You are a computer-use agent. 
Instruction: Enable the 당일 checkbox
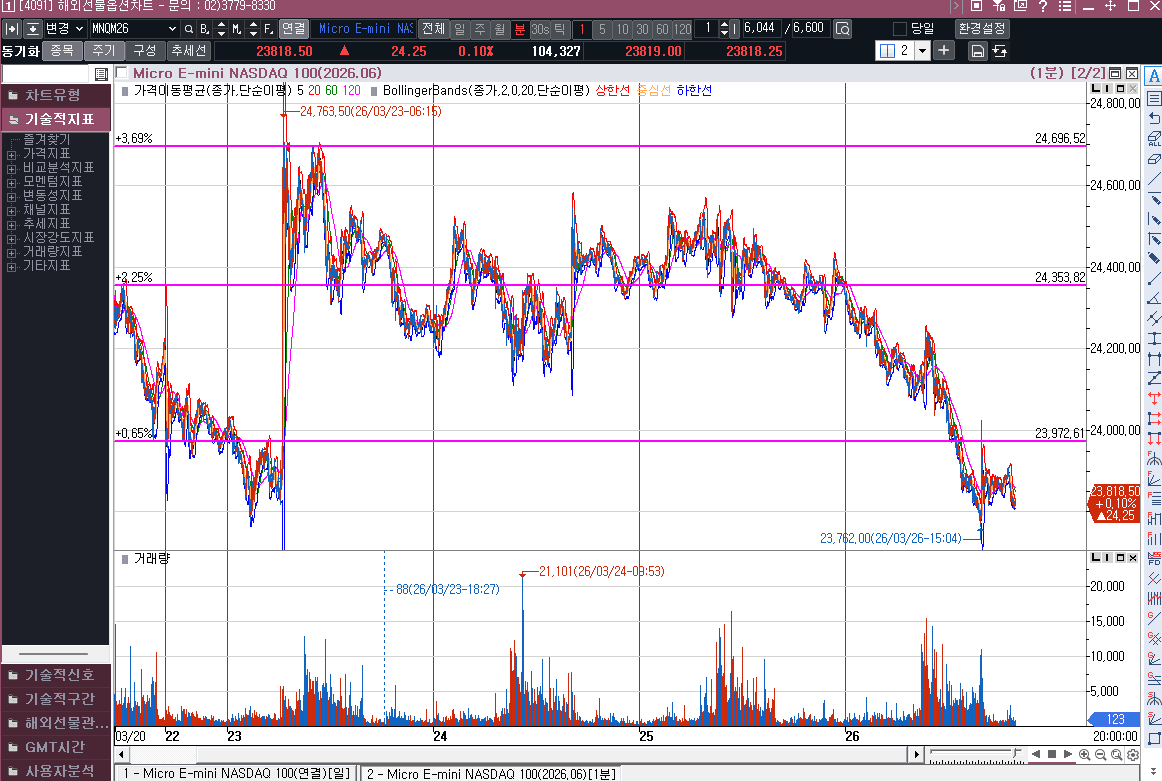pyautogui.click(x=899, y=29)
